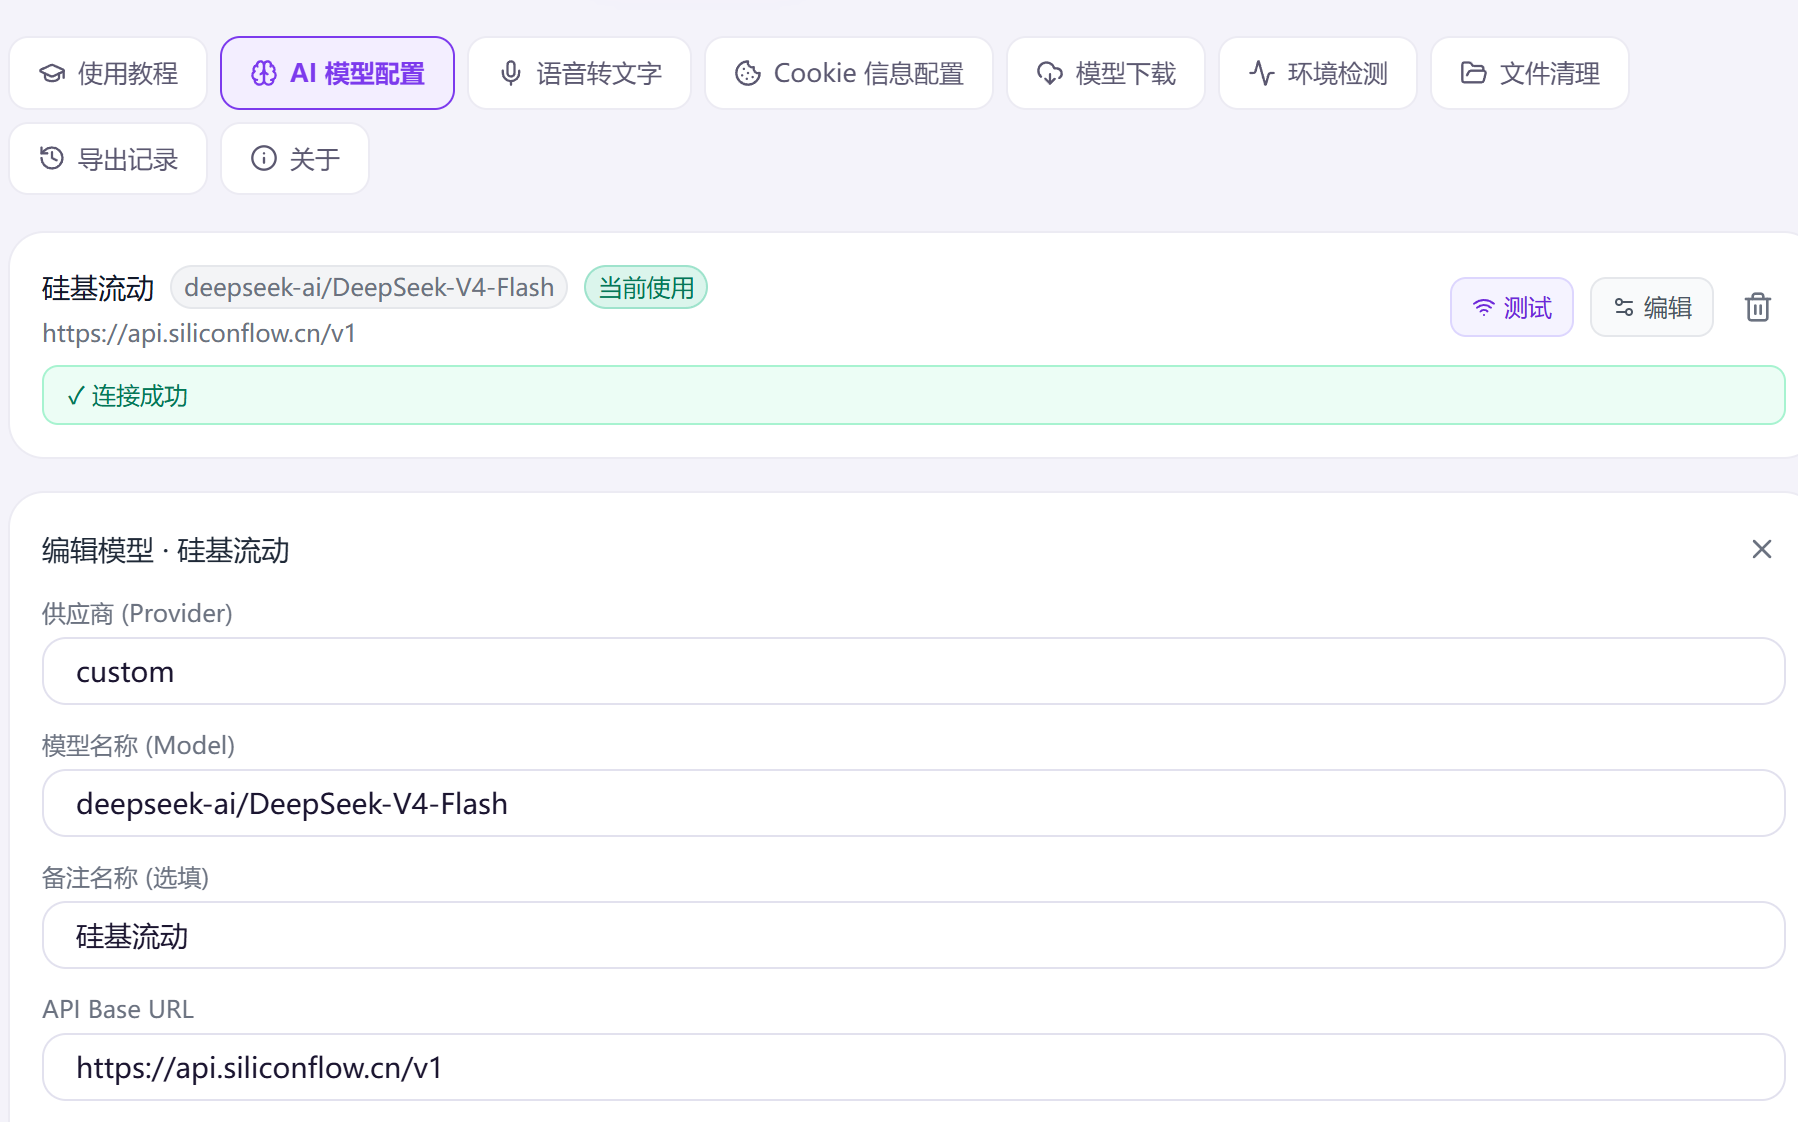Viewport: 1798px width, 1122px height.
Task: Click the folder icon on 文件清理
Action: click(1474, 73)
